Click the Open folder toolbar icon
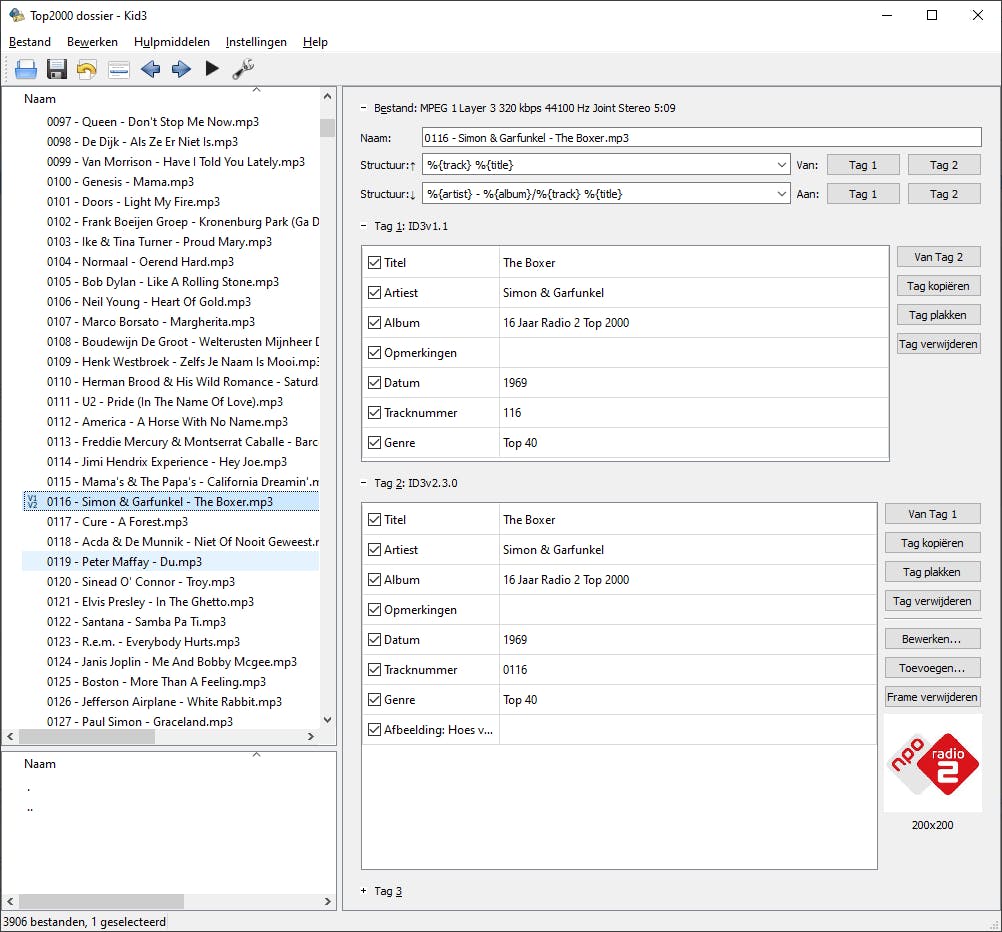Image resolution: width=1002 pixels, height=932 pixels. (x=25, y=69)
